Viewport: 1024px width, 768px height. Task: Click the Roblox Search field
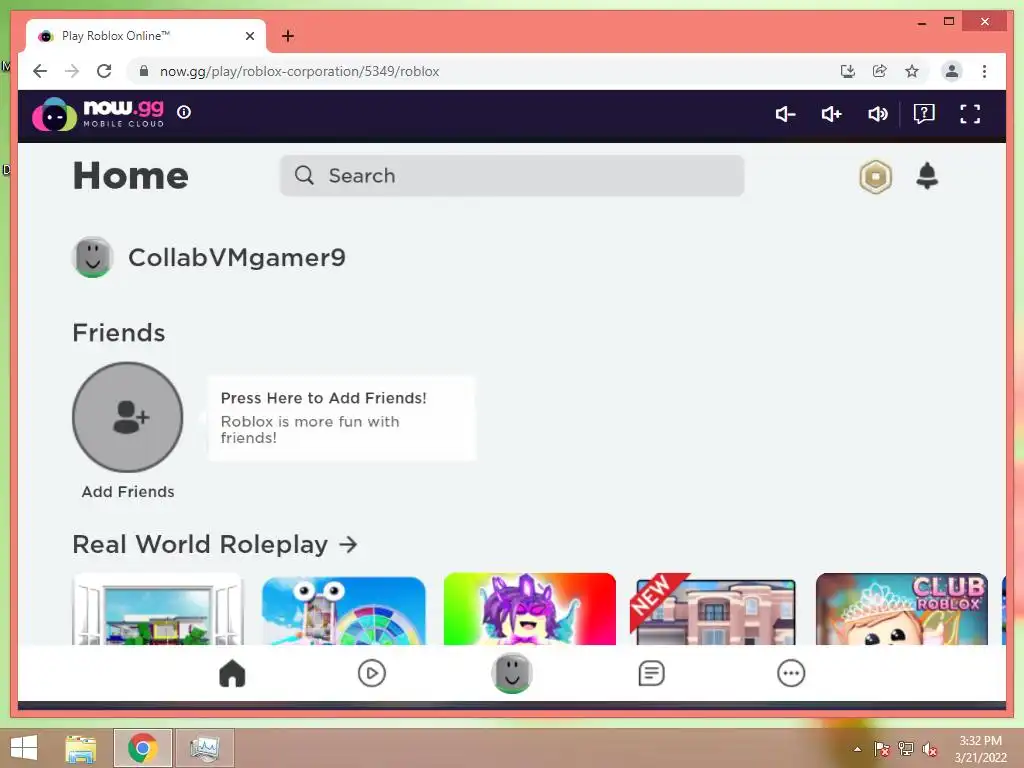tap(512, 176)
